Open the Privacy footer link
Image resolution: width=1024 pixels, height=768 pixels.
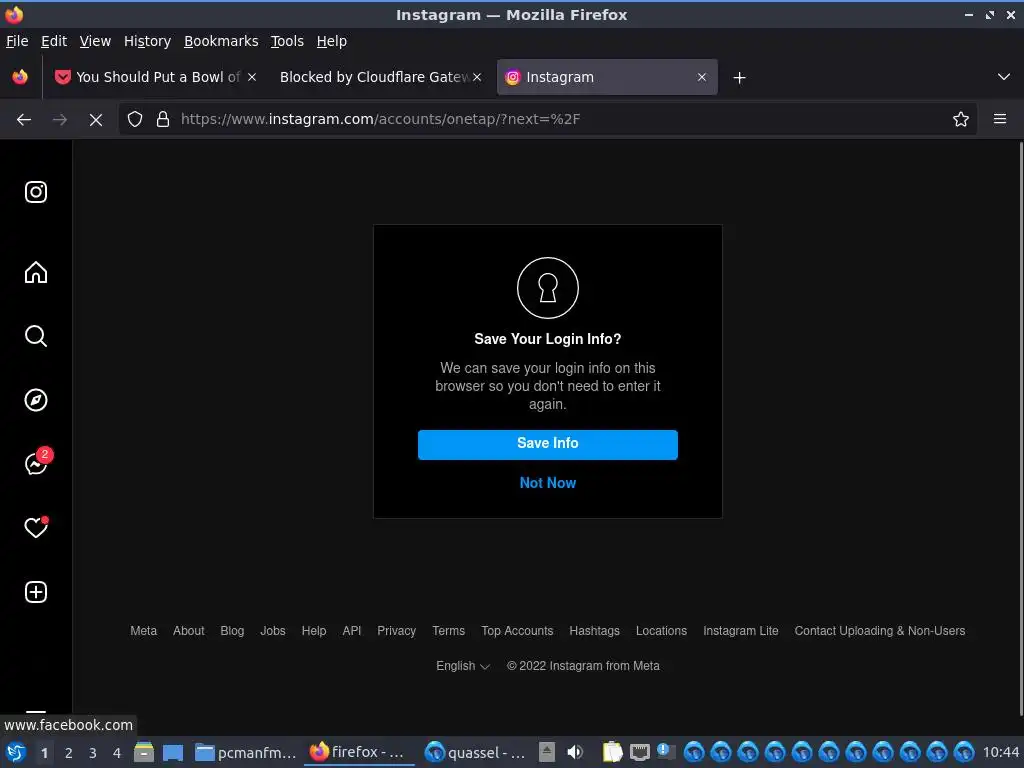pyautogui.click(x=396, y=631)
